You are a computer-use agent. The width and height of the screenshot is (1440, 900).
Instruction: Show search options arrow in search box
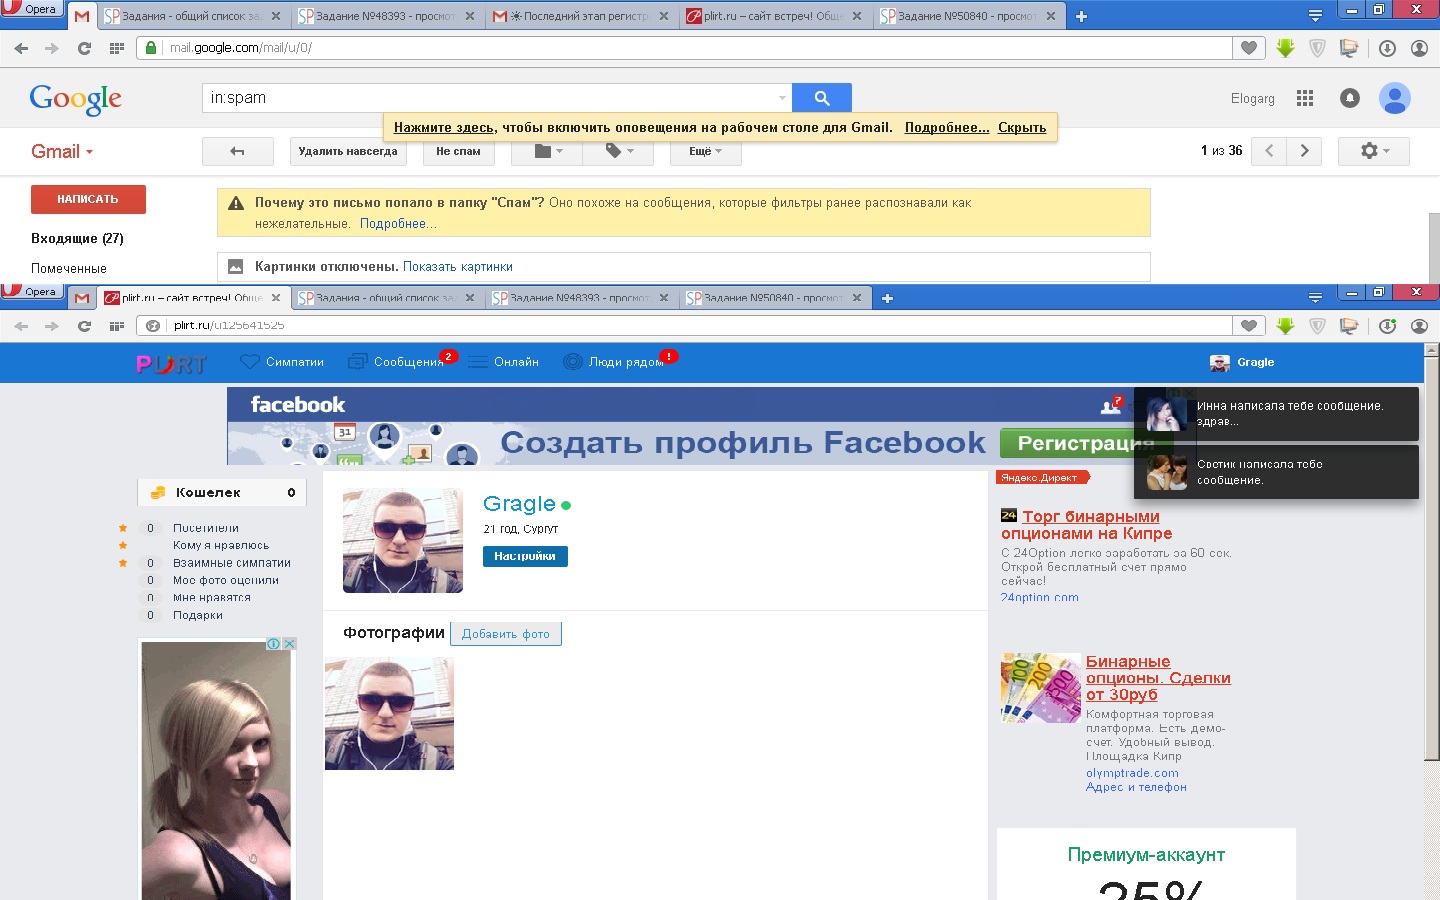point(782,98)
